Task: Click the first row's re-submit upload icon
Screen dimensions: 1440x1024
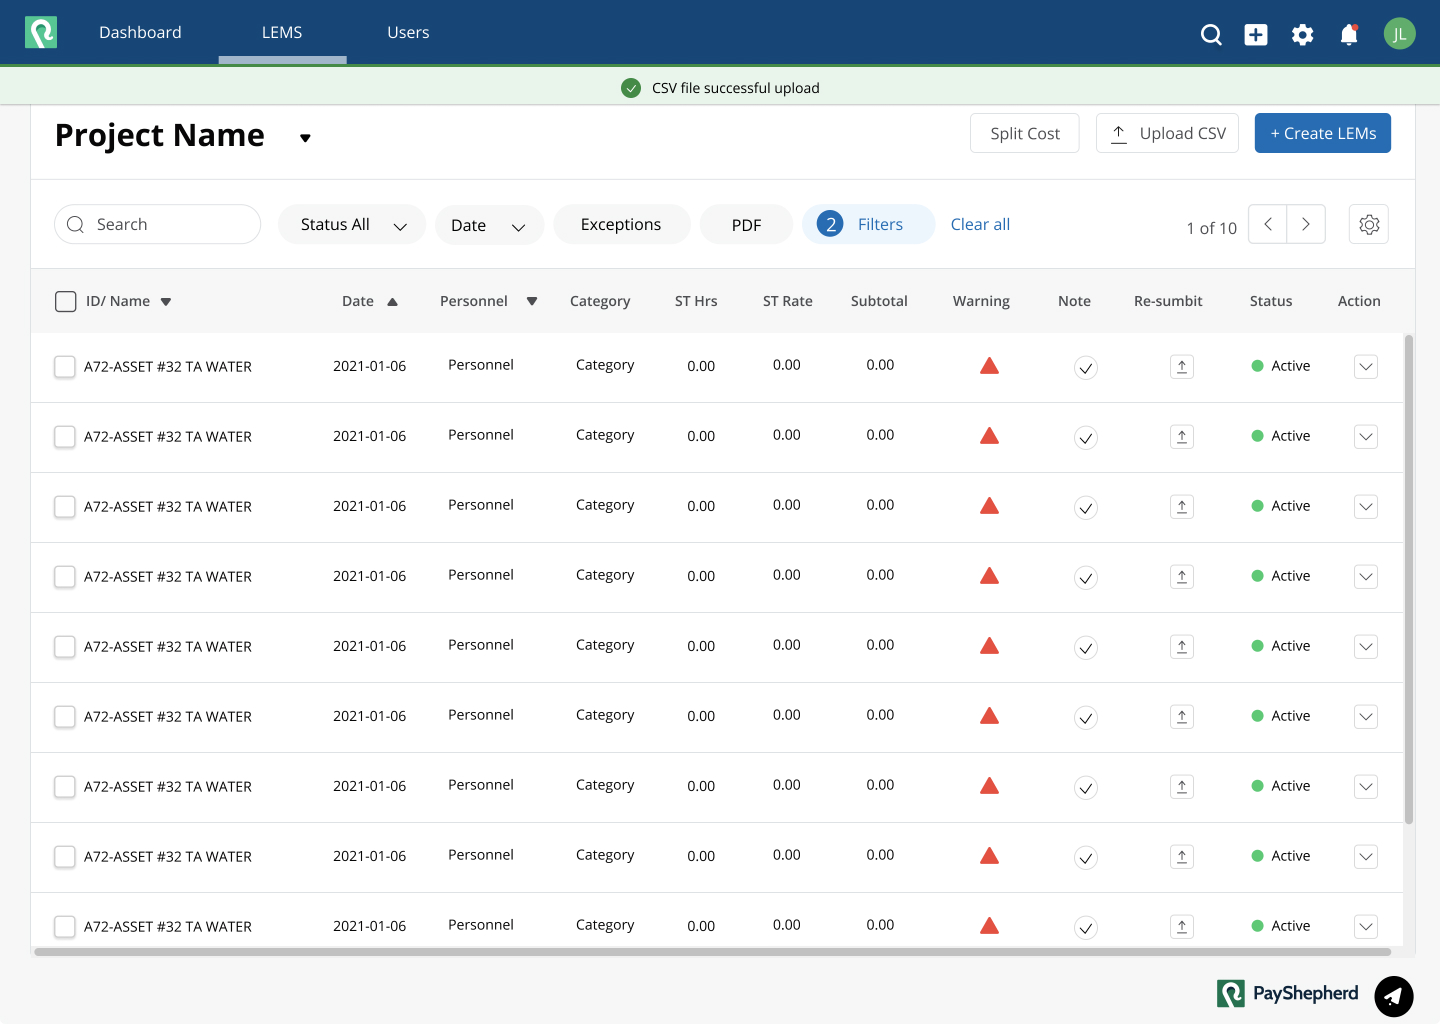Action: [1182, 367]
